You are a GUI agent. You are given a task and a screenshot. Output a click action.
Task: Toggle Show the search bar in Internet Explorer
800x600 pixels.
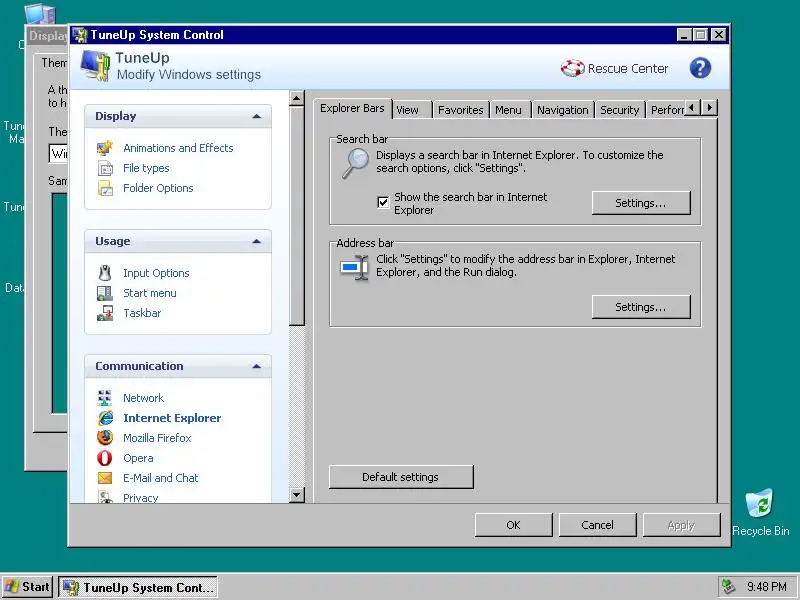click(383, 203)
